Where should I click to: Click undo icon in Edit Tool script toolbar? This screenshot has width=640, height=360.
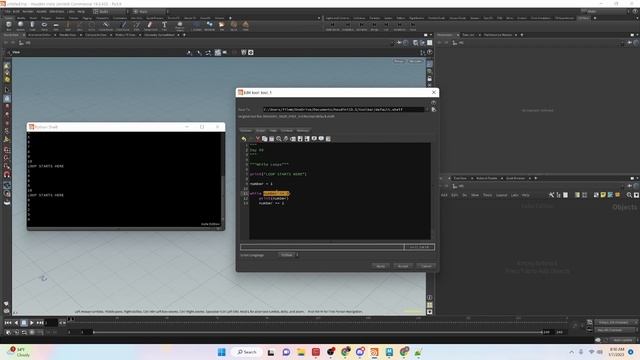tap(244, 139)
